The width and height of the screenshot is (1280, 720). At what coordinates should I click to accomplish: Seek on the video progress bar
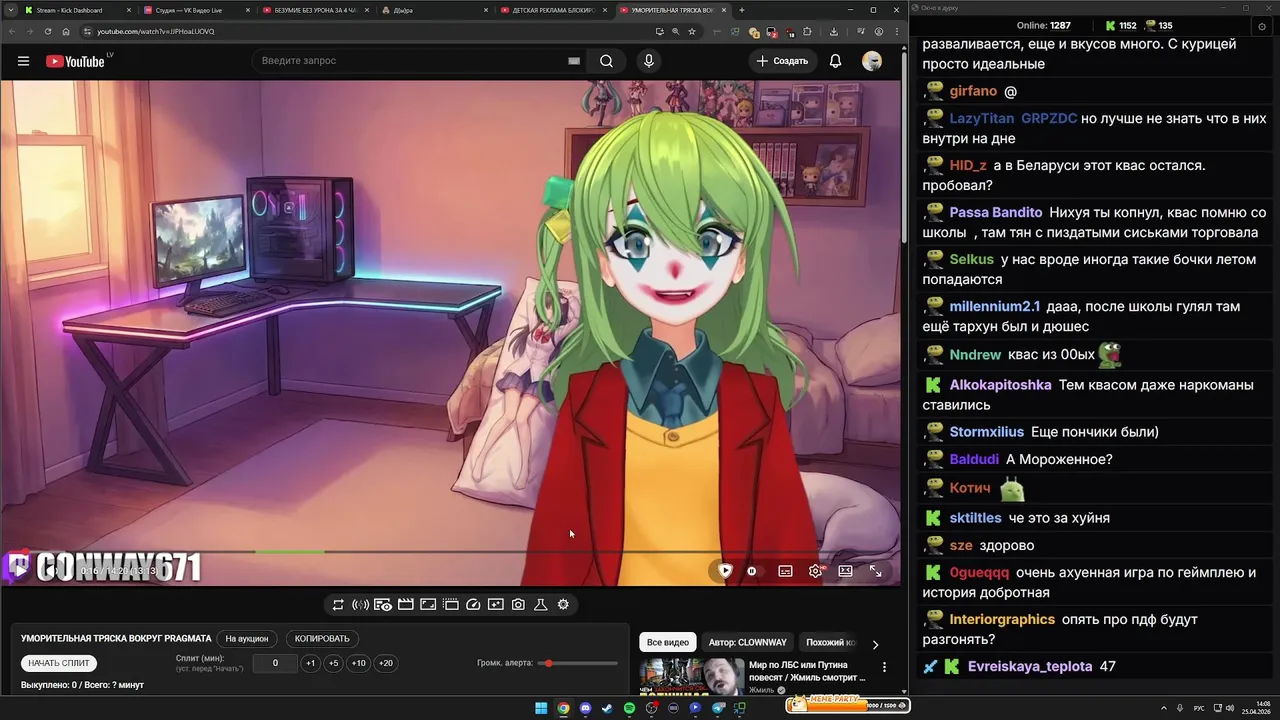(x=450, y=551)
